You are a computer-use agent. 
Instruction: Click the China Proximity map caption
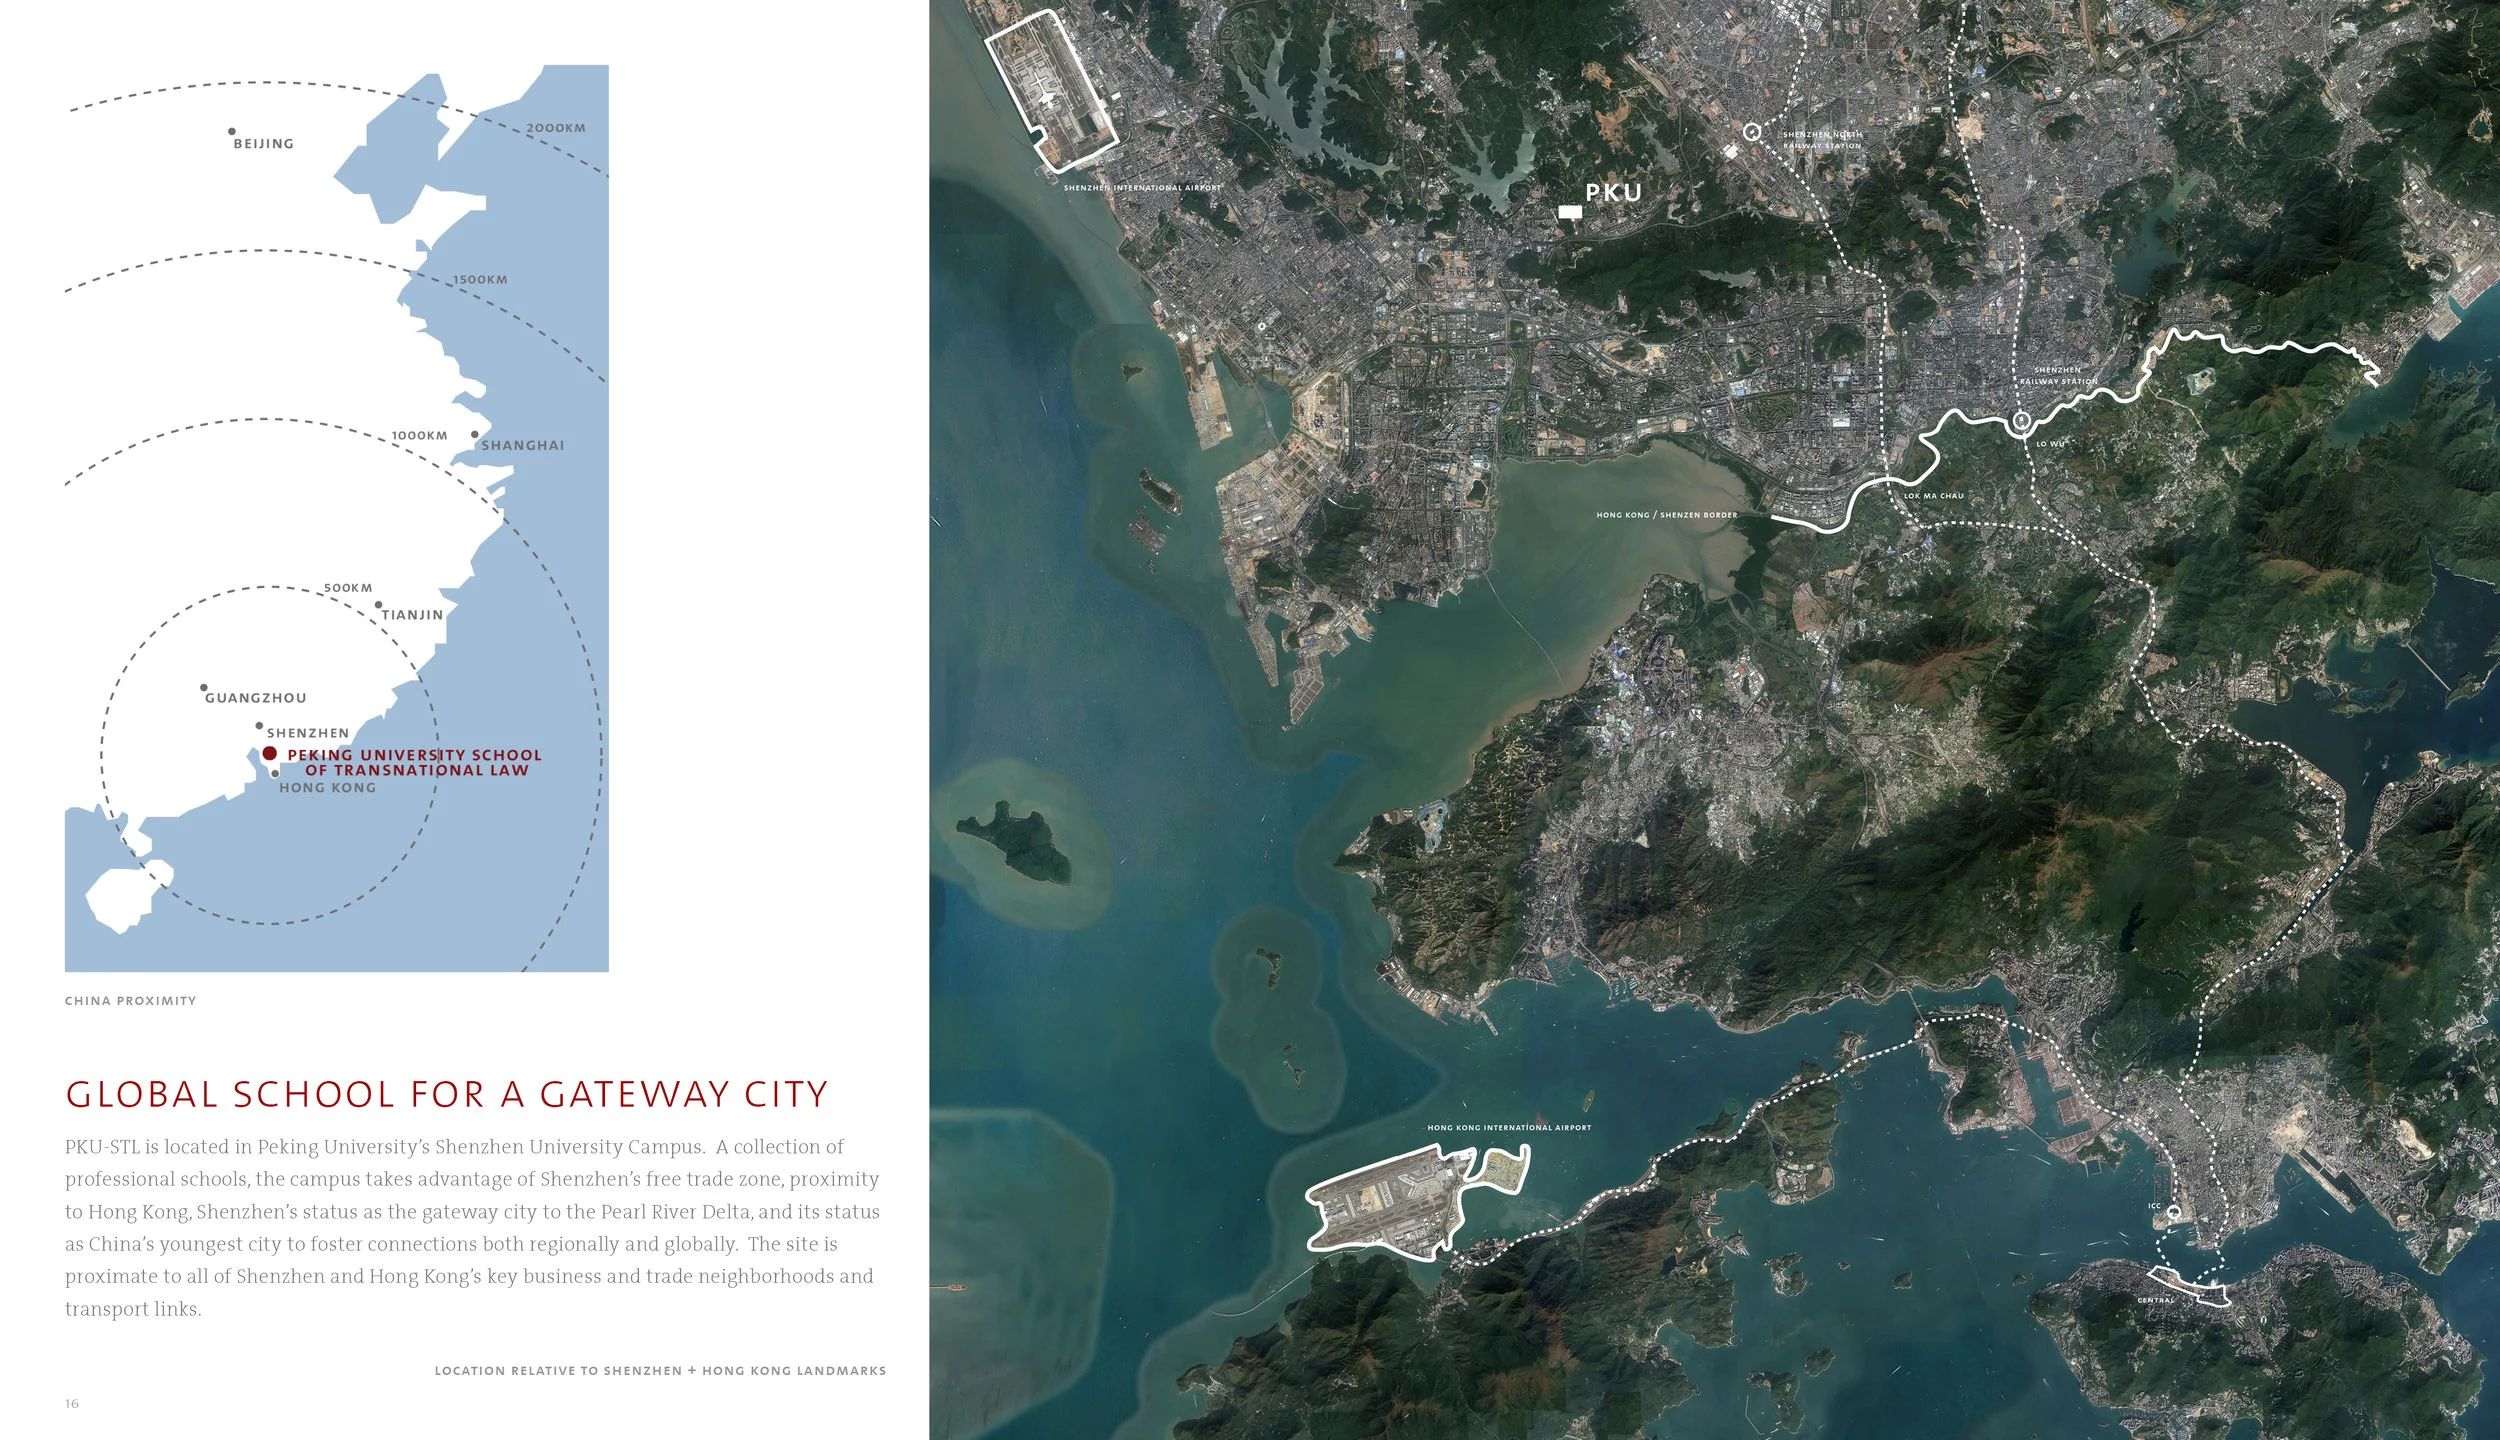(x=131, y=1001)
